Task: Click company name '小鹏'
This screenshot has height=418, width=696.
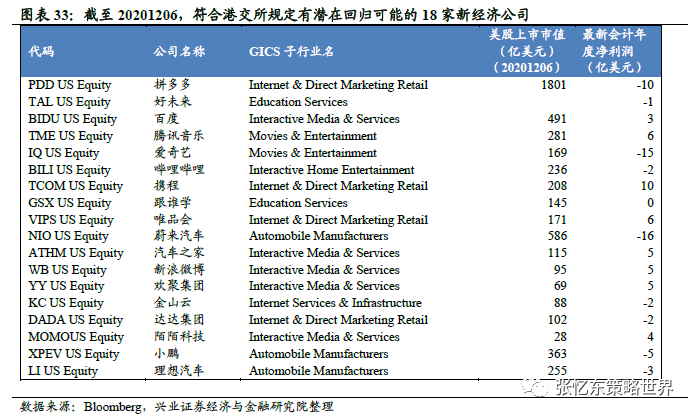Action: click(166, 353)
